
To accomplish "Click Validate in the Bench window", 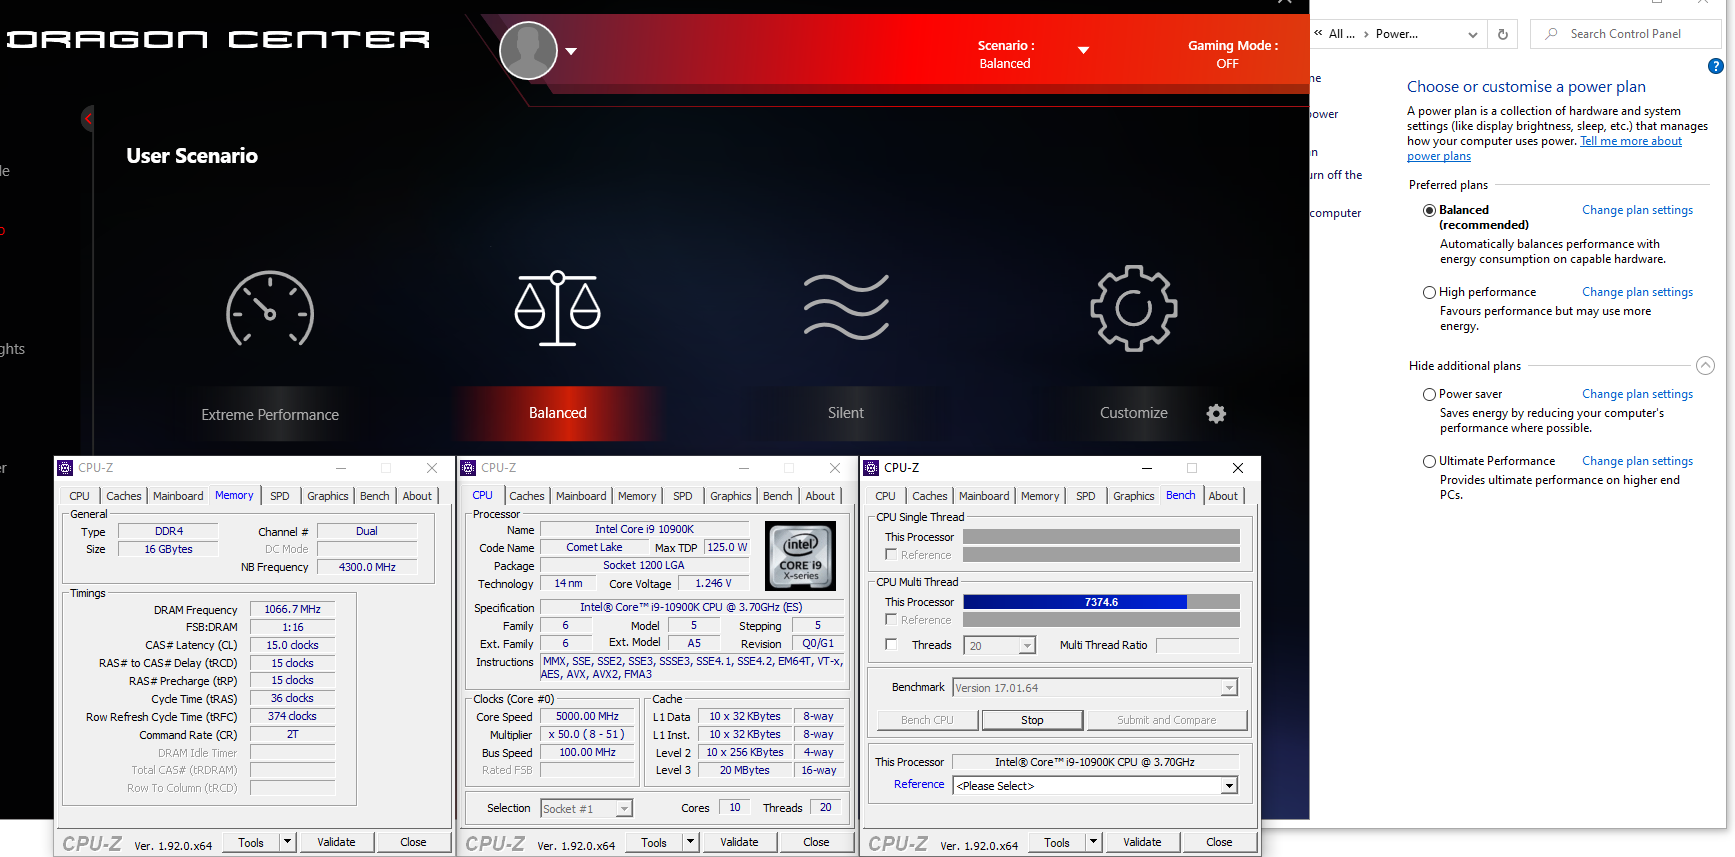I will pyautogui.click(x=1142, y=842).
